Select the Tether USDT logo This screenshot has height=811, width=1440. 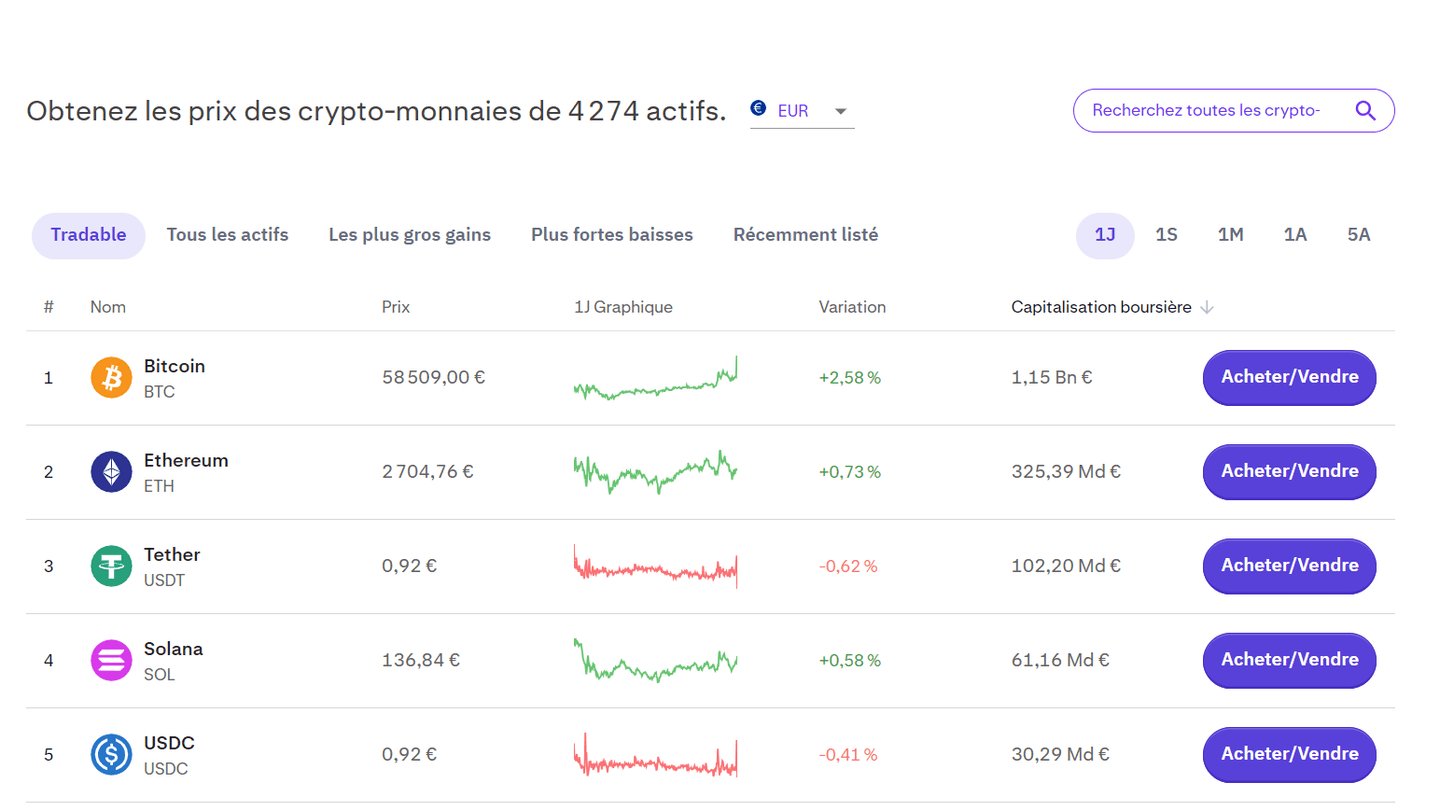[111, 565]
